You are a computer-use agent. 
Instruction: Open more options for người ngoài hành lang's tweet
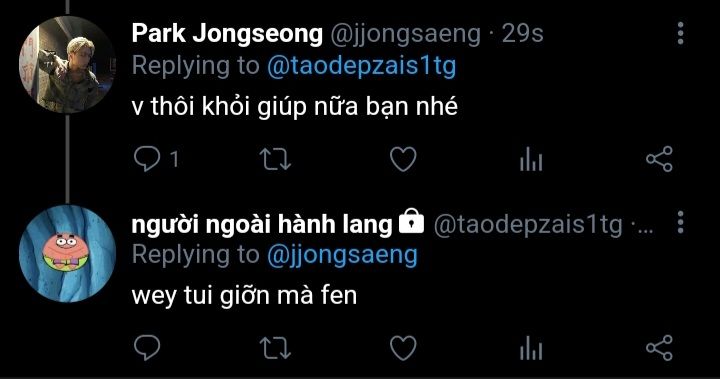pyautogui.click(x=681, y=222)
